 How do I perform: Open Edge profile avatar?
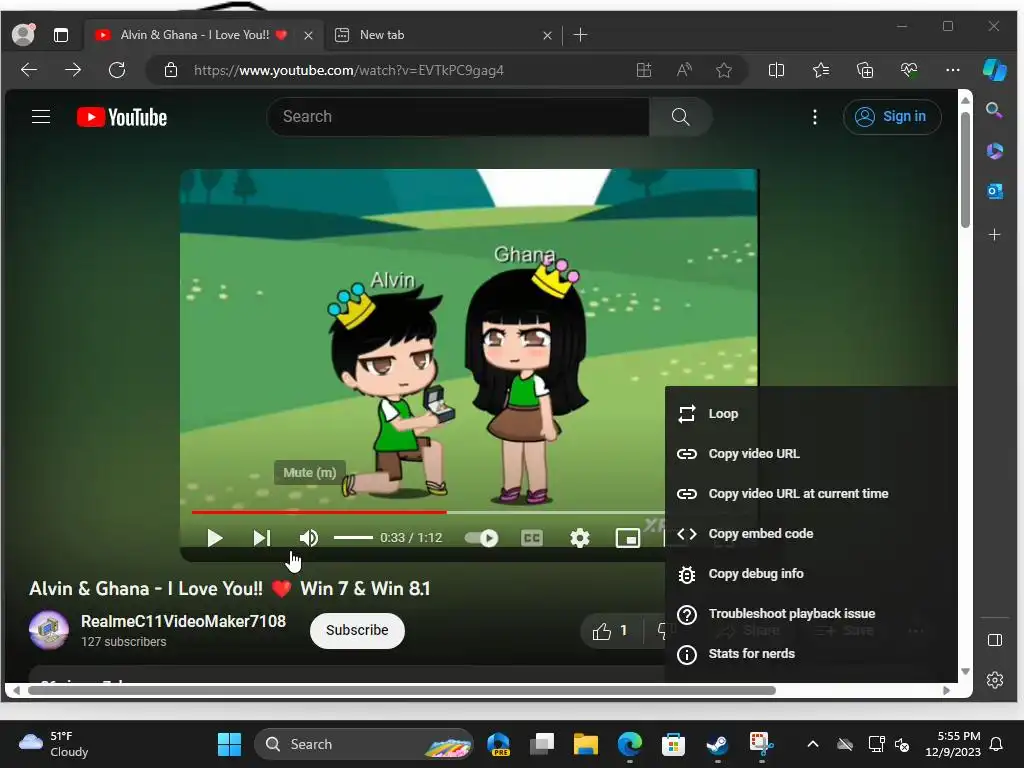click(24, 35)
